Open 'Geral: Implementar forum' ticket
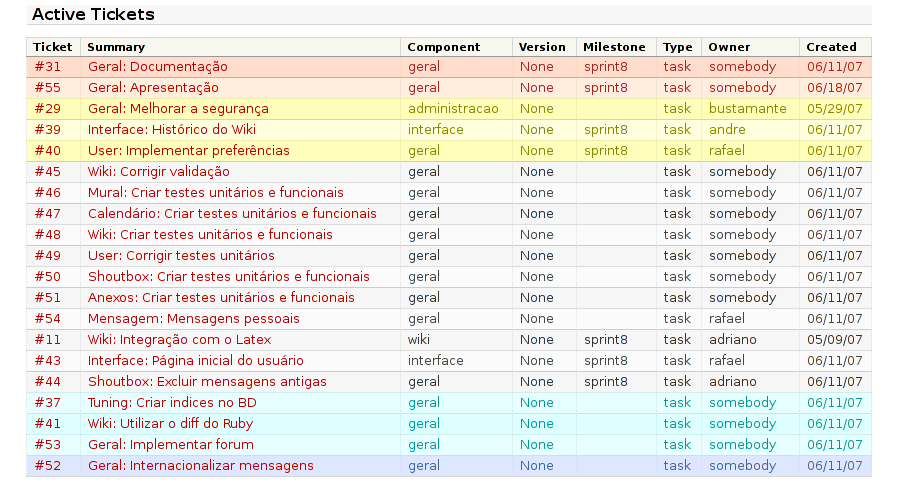The image size is (910, 487). click(171, 445)
